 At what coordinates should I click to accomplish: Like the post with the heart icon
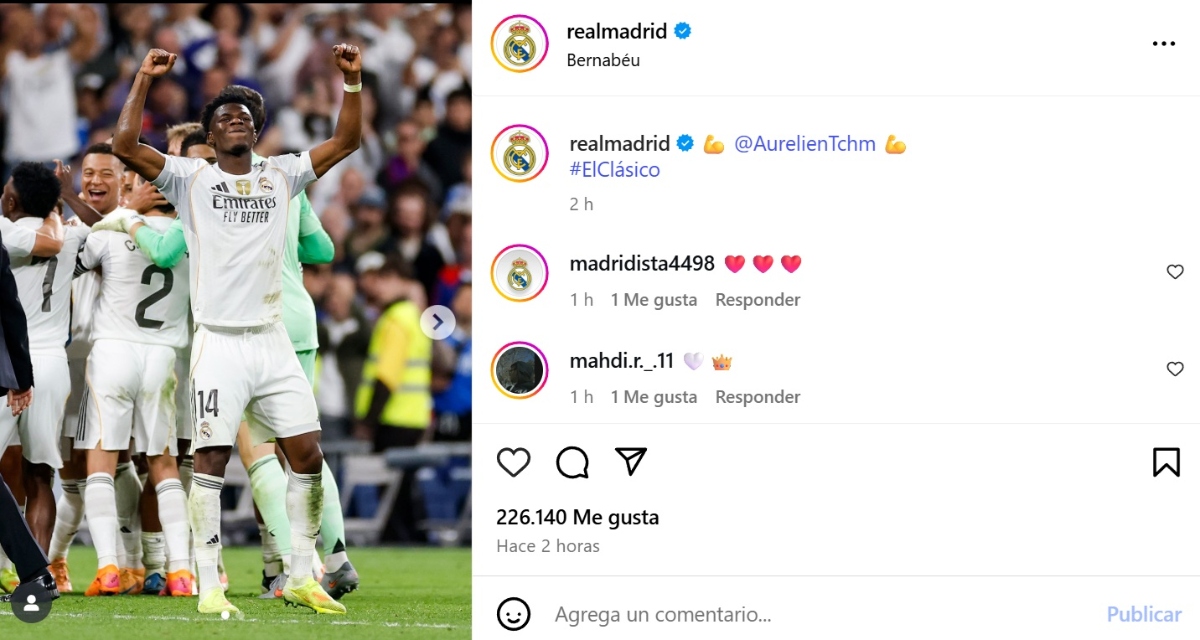[514, 462]
